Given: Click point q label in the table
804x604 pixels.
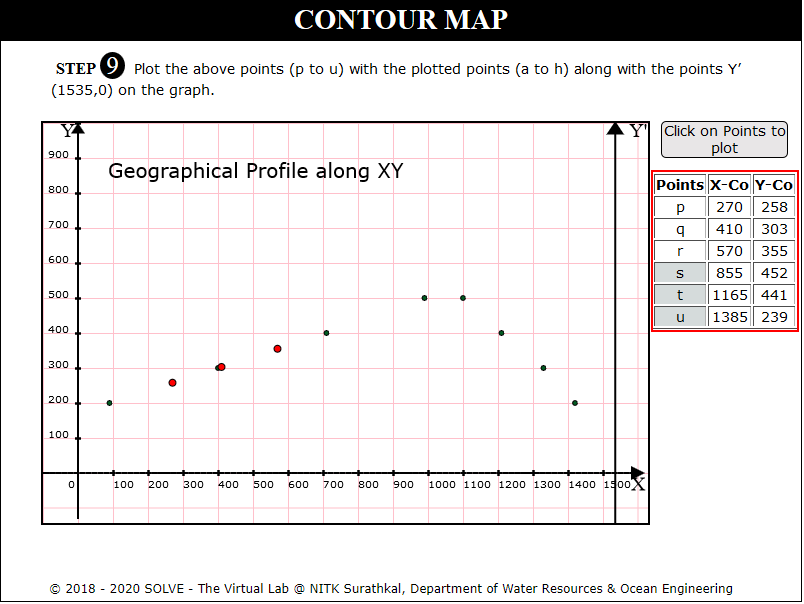Looking at the screenshot, I should pos(680,229).
